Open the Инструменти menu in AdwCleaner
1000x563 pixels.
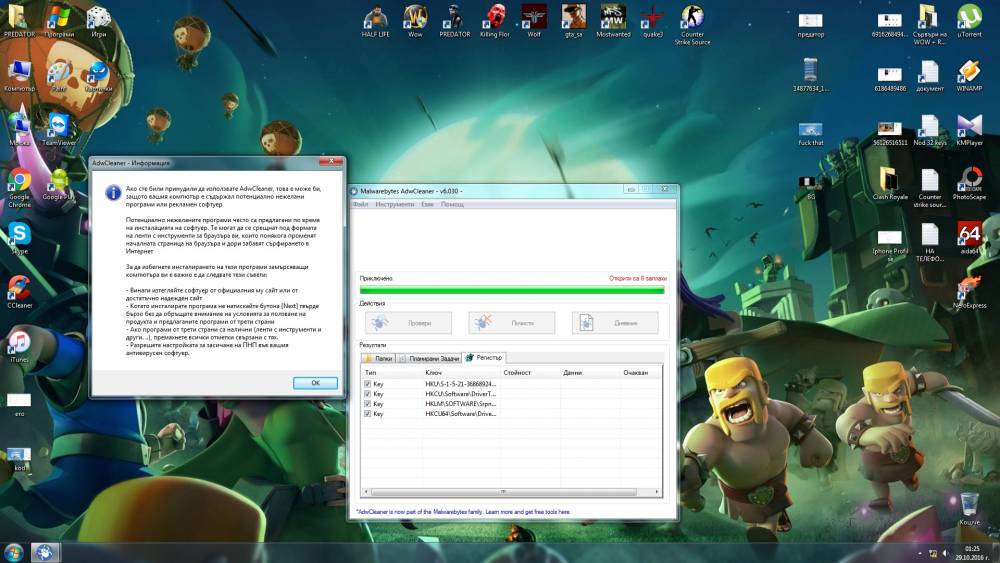tap(395, 204)
